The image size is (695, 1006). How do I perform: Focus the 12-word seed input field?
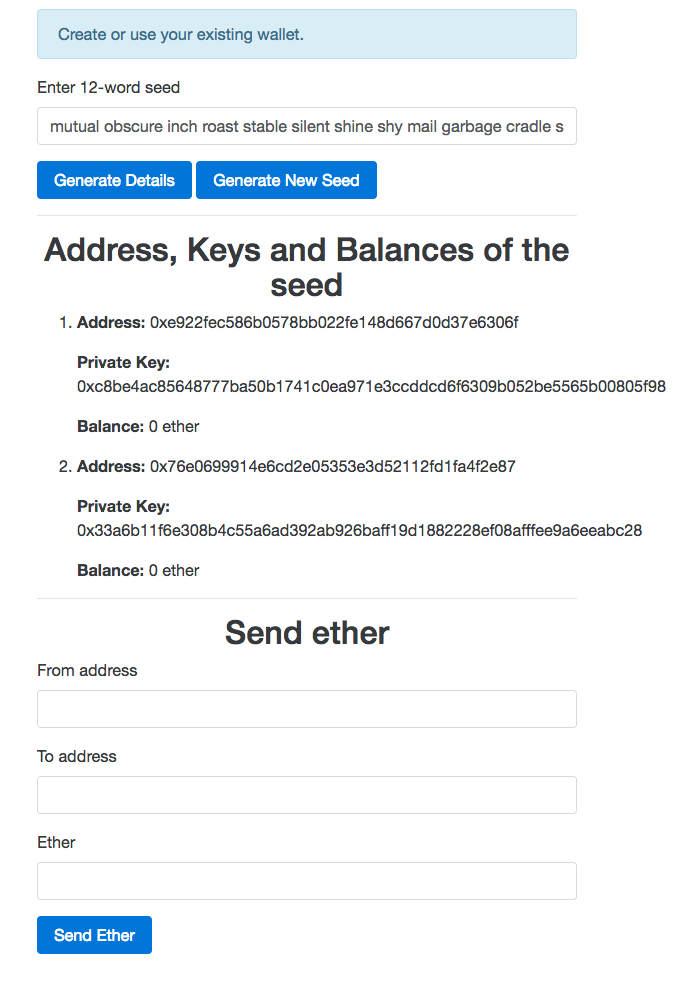tap(306, 126)
